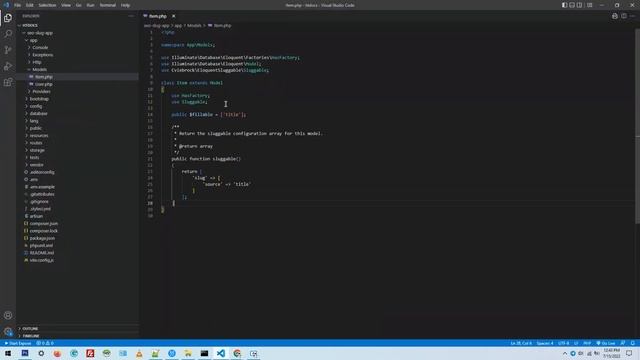Toggle the secondary side bar layout icon

(x=580, y=5)
